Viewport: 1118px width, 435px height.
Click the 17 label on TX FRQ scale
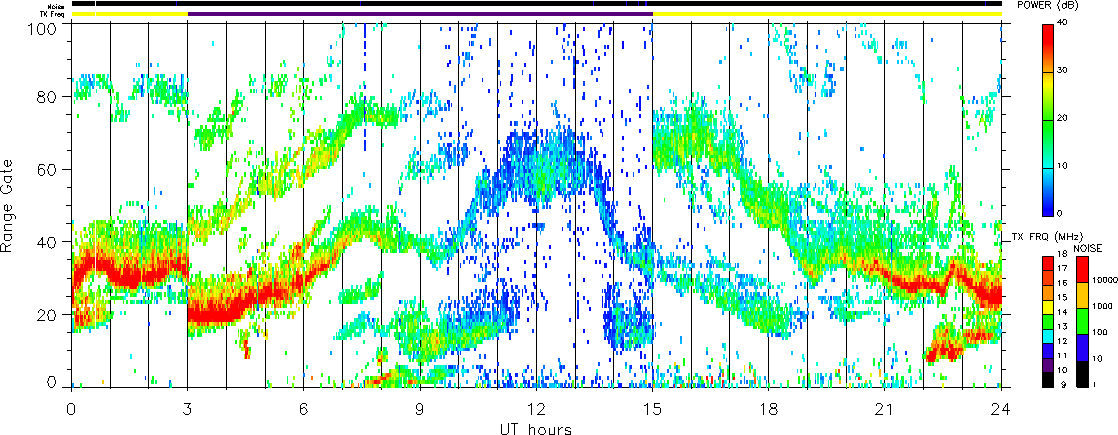click(1062, 269)
